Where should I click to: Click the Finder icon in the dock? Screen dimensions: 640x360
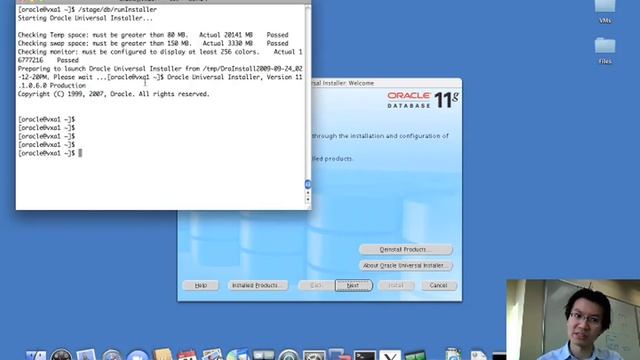36,355
